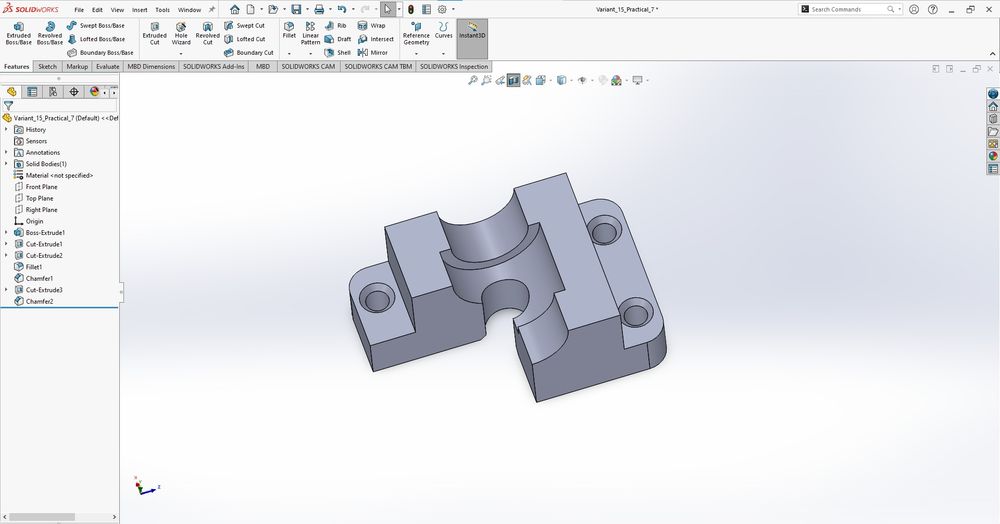The image size is (1000, 524).
Task: Select the Shell tool
Action: (x=338, y=52)
